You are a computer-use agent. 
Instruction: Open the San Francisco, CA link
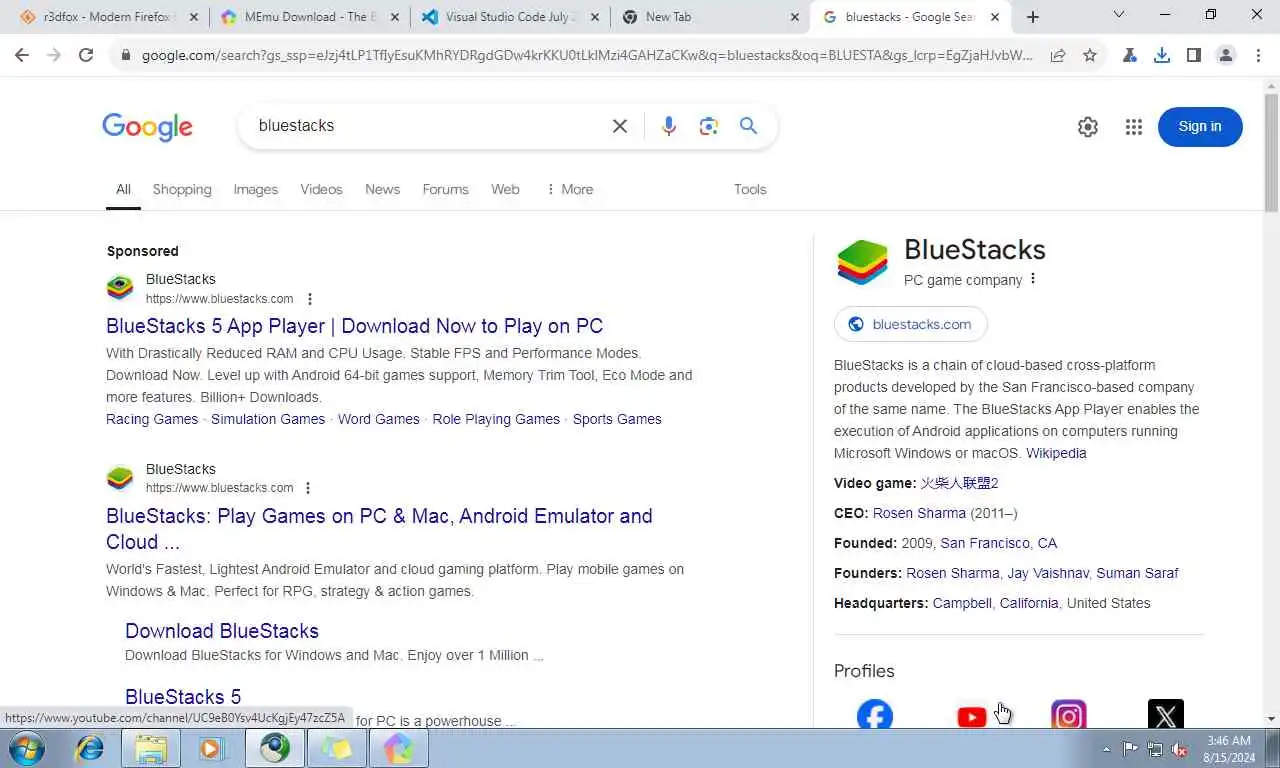point(998,543)
